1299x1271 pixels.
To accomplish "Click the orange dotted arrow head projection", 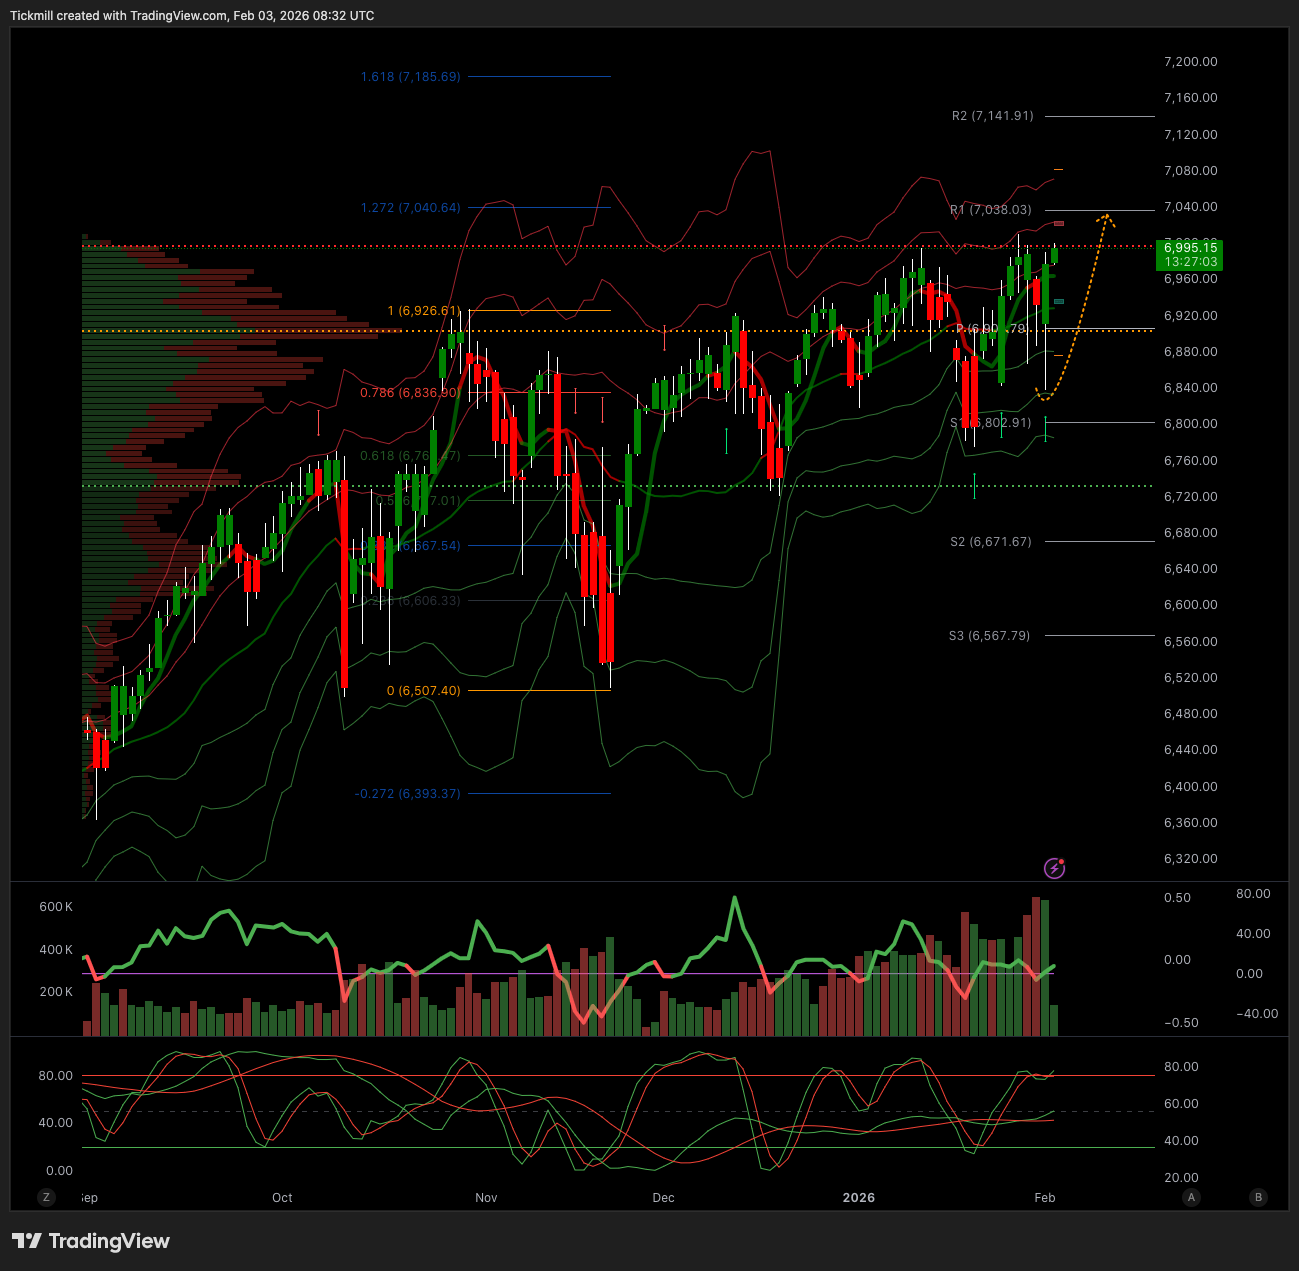I will (1105, 217).
